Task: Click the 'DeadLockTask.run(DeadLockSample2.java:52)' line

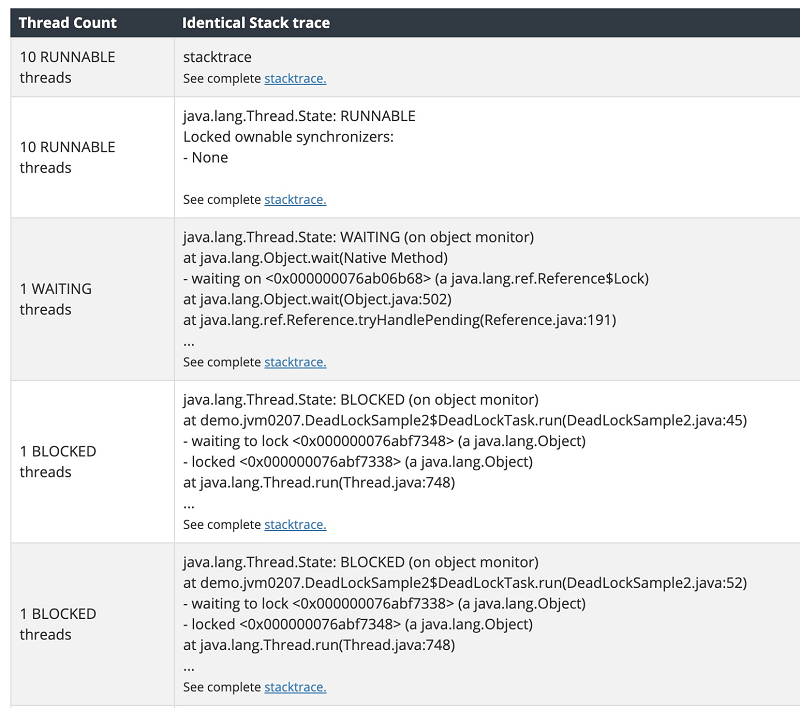Action: click(465, 583)
